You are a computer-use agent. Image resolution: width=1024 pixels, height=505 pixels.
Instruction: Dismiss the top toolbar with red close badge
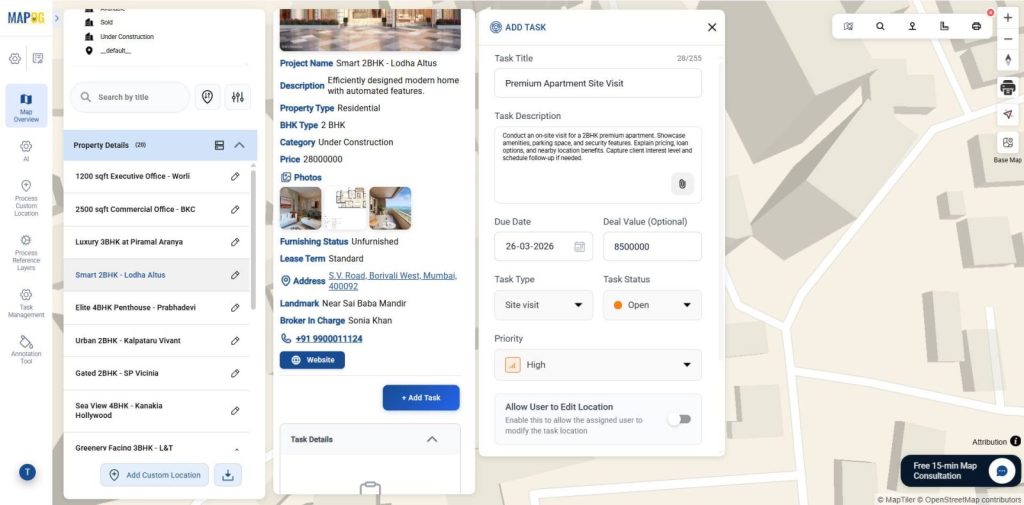[991, 12]
